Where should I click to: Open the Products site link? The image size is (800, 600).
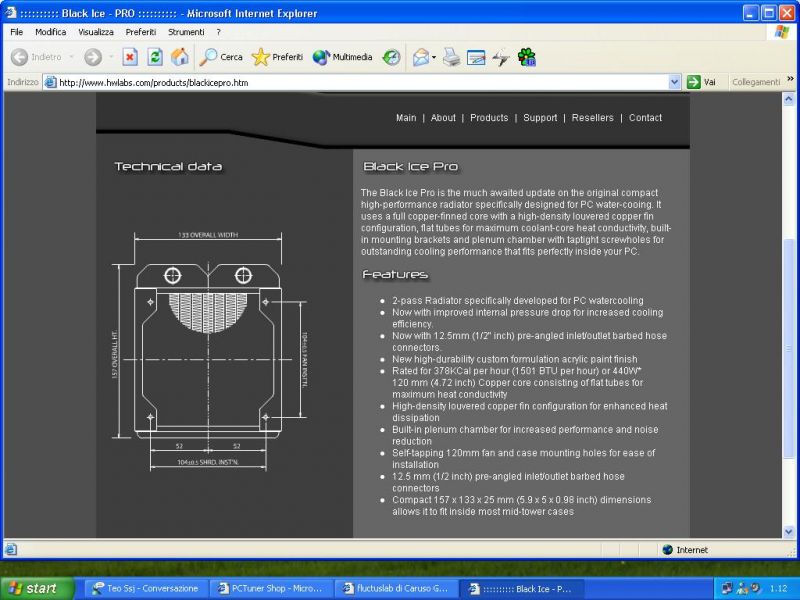coord(489,118)
